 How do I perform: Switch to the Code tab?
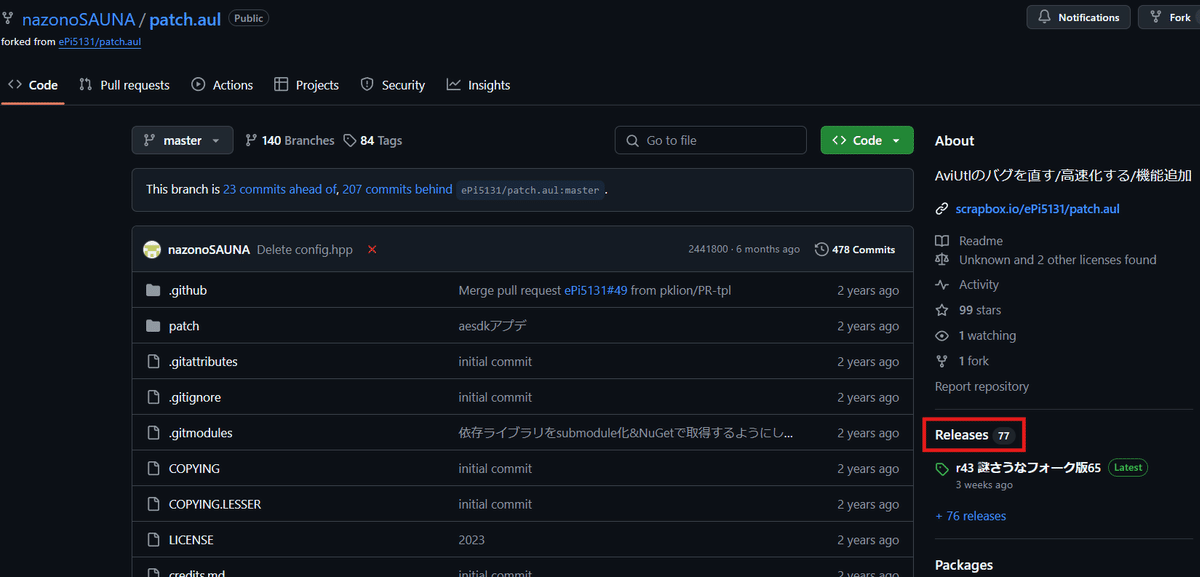[x=33, y=85]
